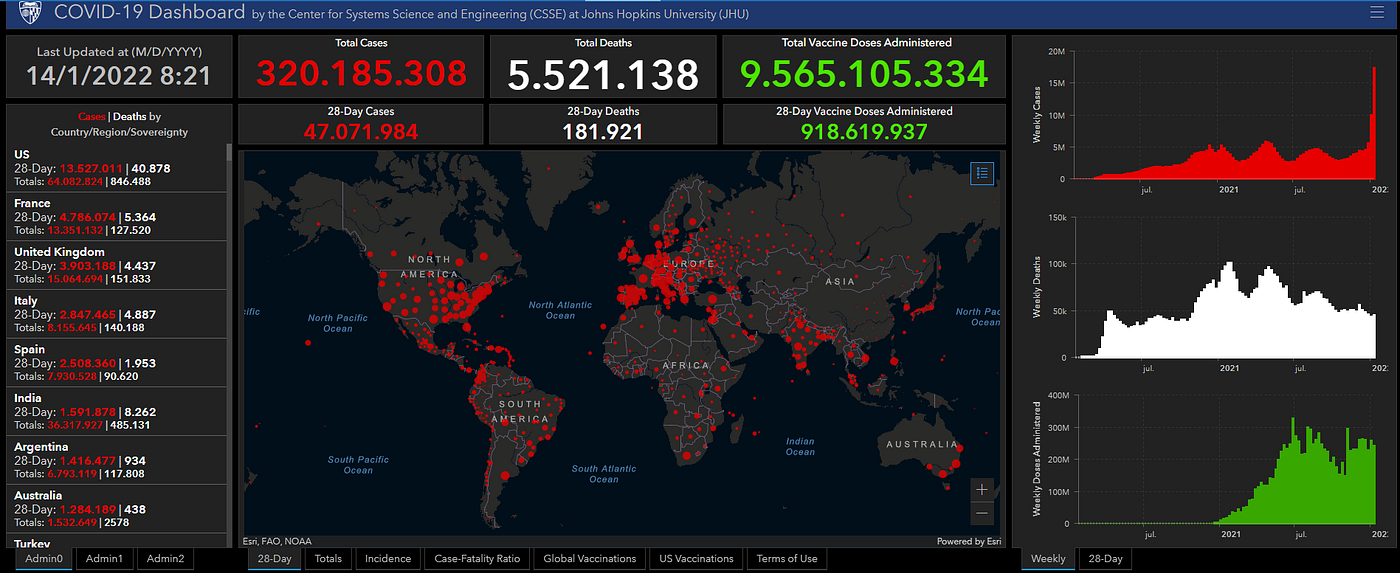Open the US Vaccinations tab
1400x573 pixels.
[x=696, y=559]
